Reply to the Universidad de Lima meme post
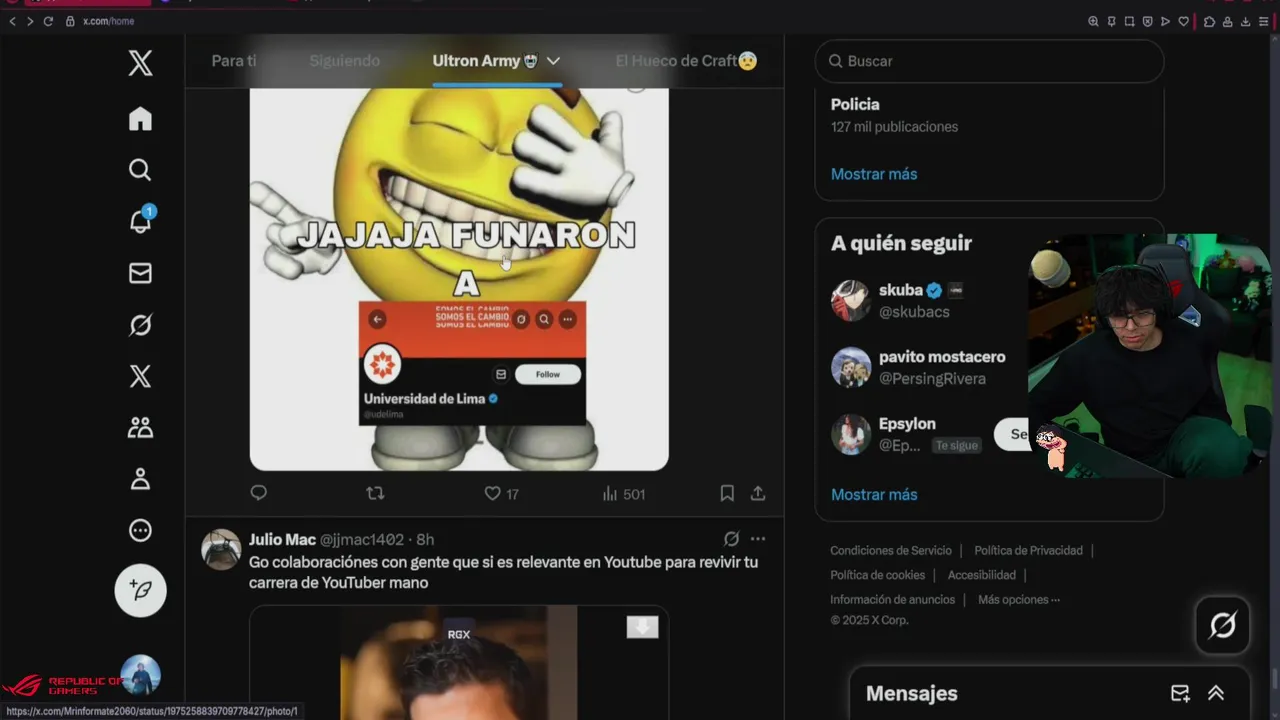This screenshot has width=1280, height=720. (258, 493)
